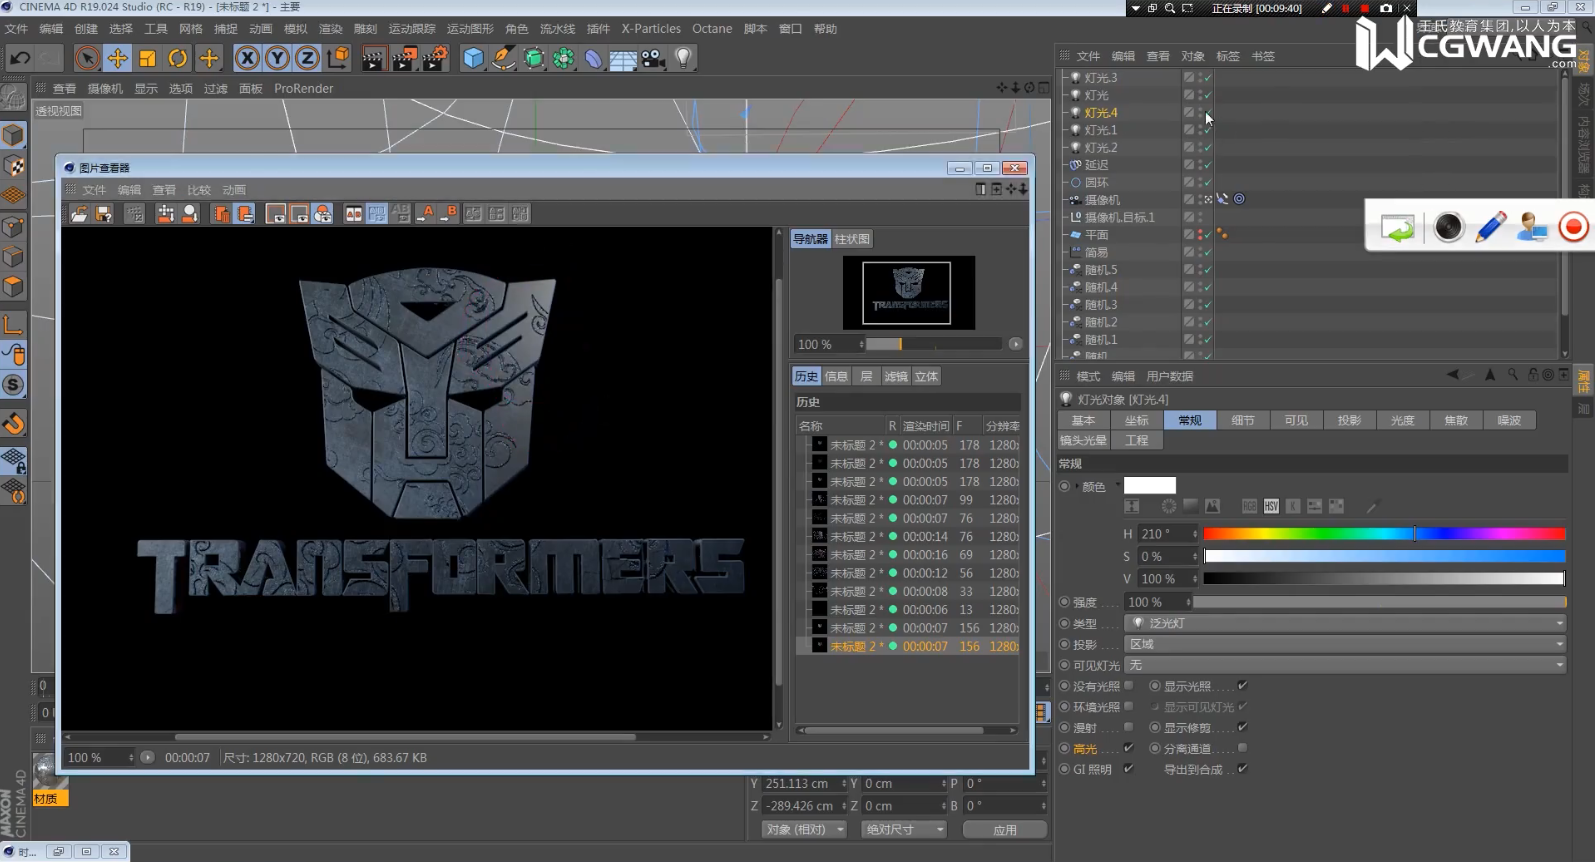The image size is (1595, 862).
Task: Open ProRender menu in the viewport
Action: click(x=304, y=88)
